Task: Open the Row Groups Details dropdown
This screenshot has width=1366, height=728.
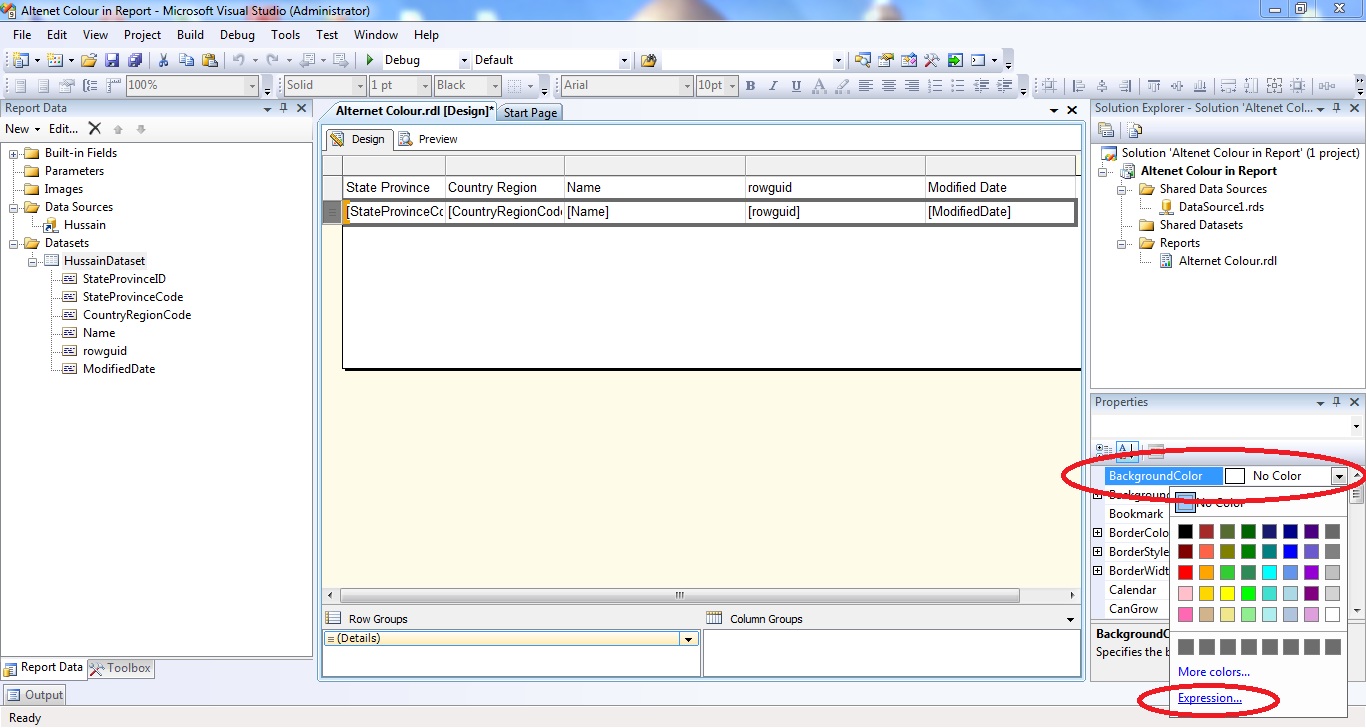Action: [x=686, y=638]
